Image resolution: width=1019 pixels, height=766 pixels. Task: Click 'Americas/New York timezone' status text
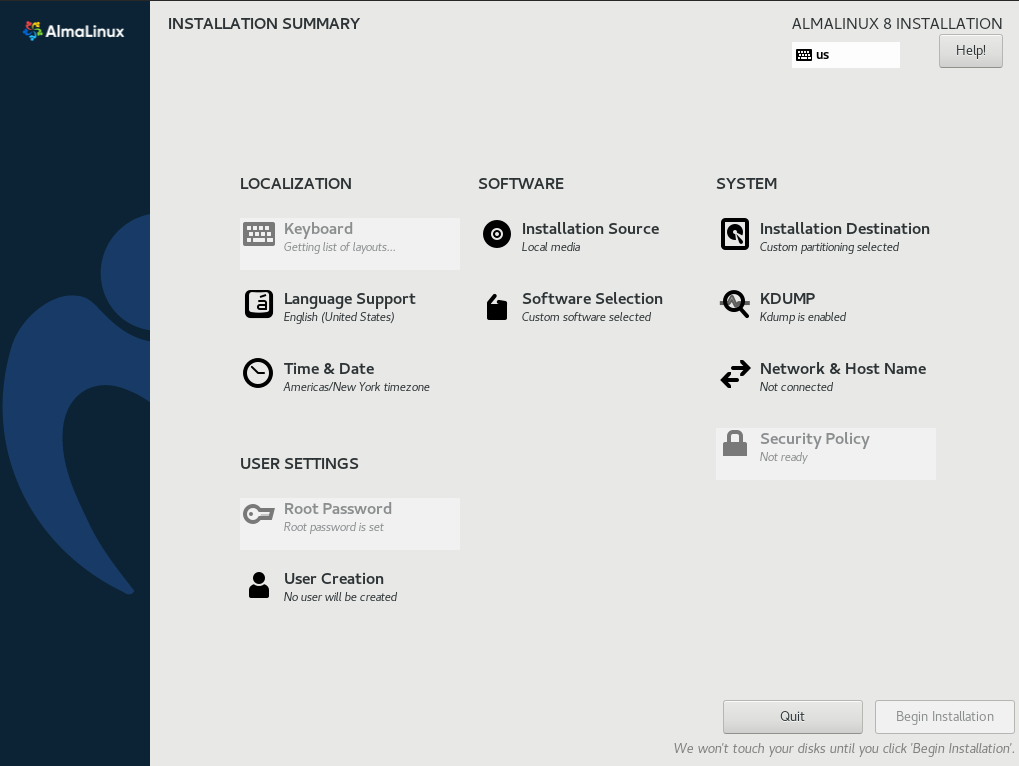[x=357, y=387]
